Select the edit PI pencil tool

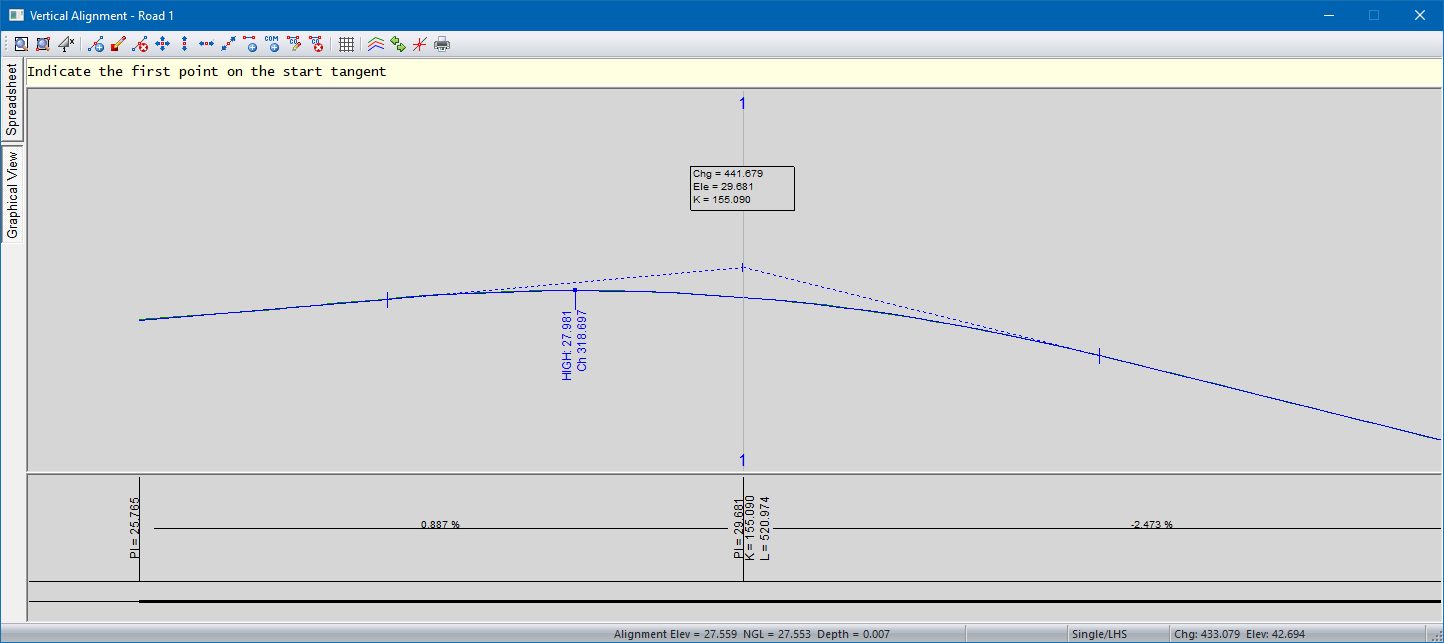pyautogui.click(x=118, y=44)
